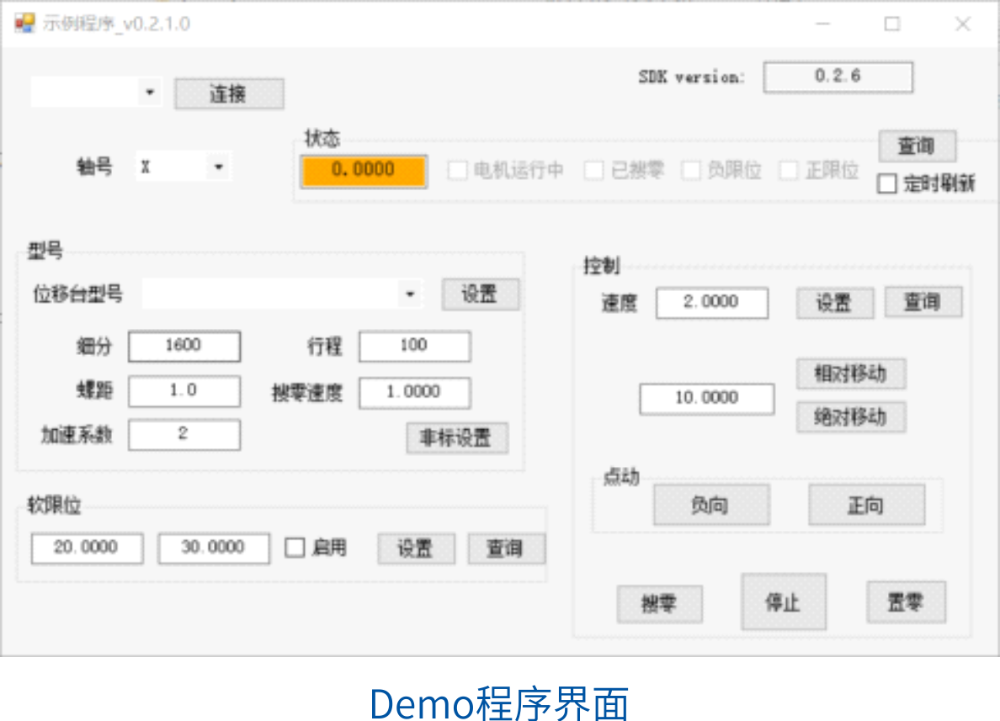Screen dimensions: 1000x721
Task: Click 设置 button next to 速度
Action: coord(835,302)
